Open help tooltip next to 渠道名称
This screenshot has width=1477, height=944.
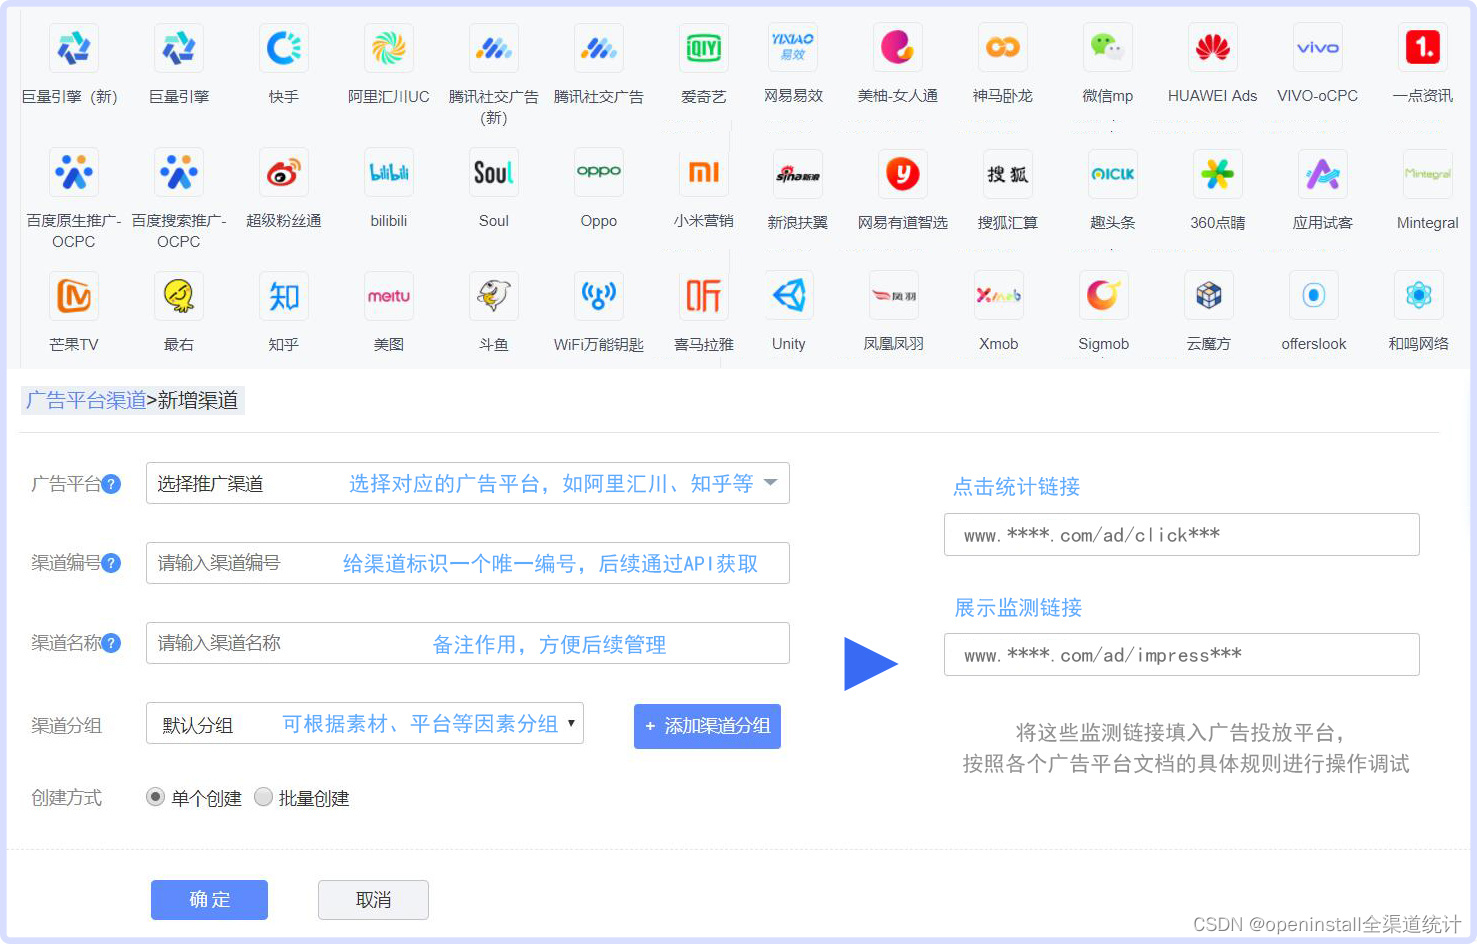click(112, 643)
